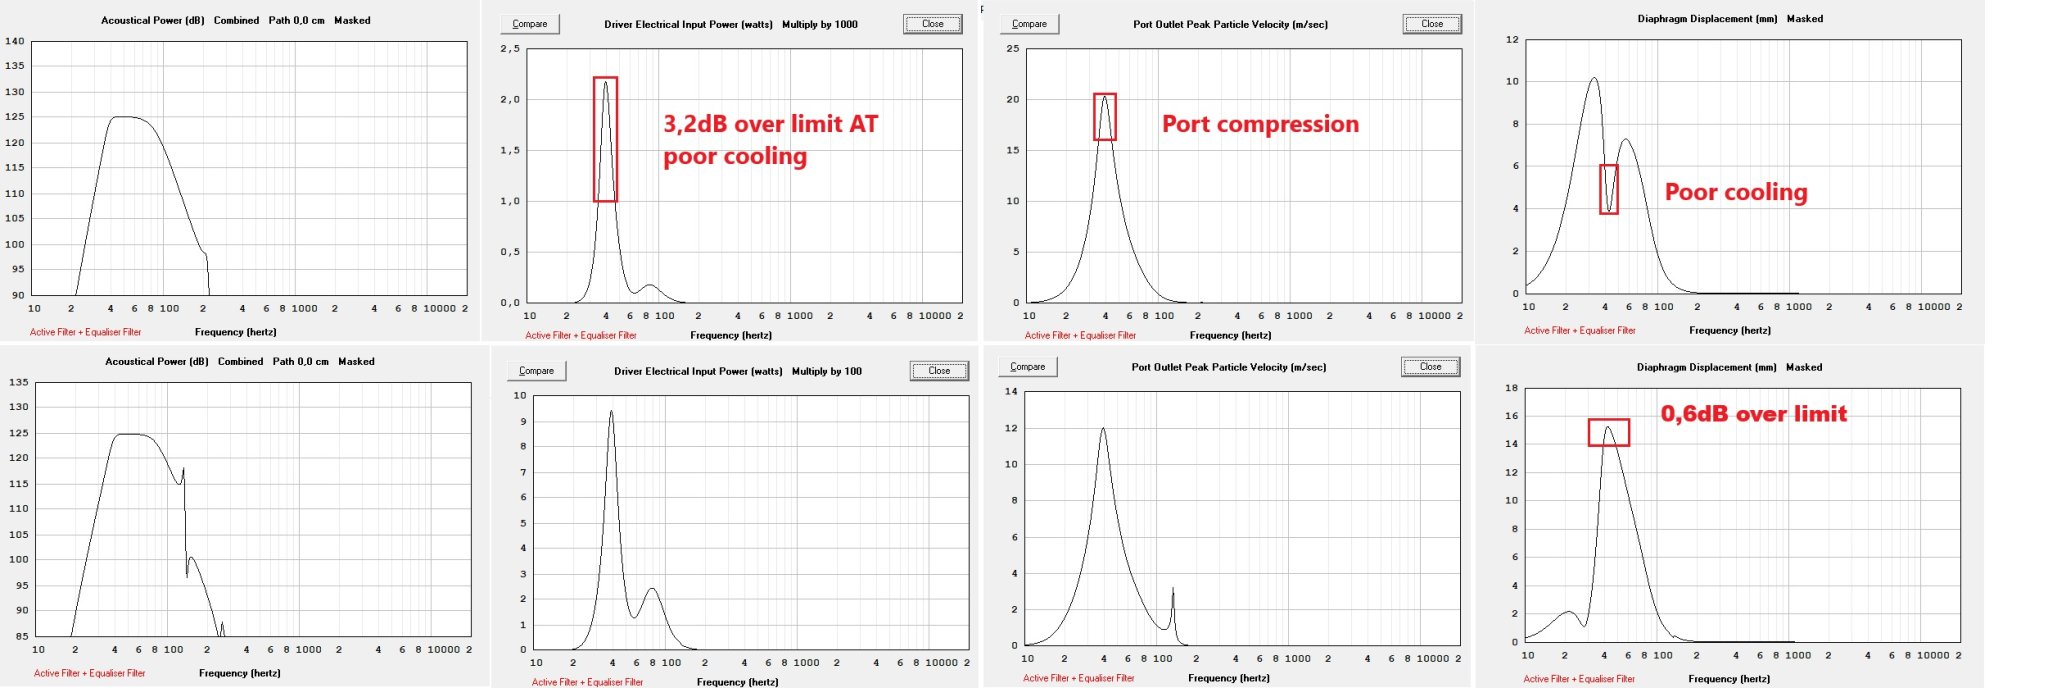
Task: Click Port Outlet Peak Particle Velocity title, 25 m/sec chart
Action: tap(1231, 24)
